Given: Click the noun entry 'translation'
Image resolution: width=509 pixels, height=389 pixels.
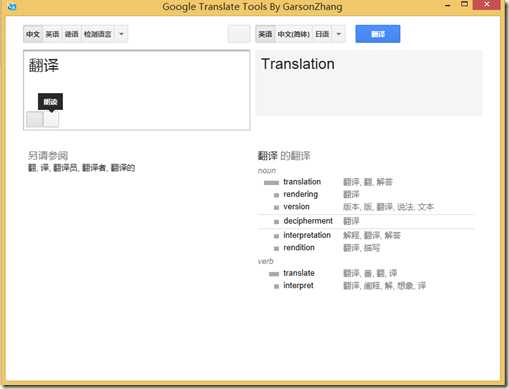Looking at the screenshot, I should tap(302, 182).
